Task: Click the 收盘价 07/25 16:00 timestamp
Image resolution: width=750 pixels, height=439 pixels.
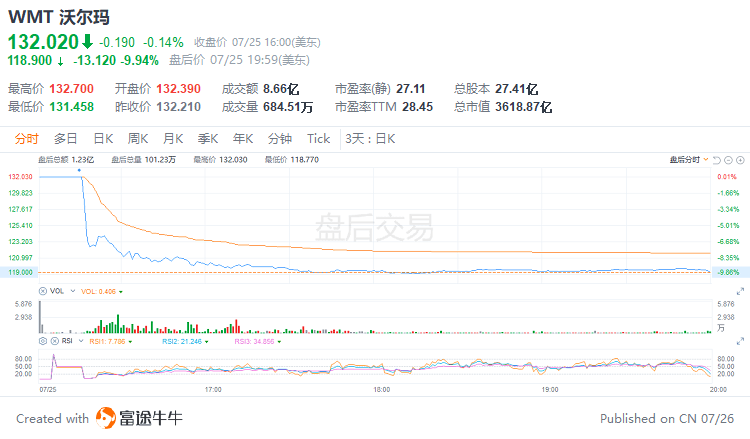Action: (257, 42)
